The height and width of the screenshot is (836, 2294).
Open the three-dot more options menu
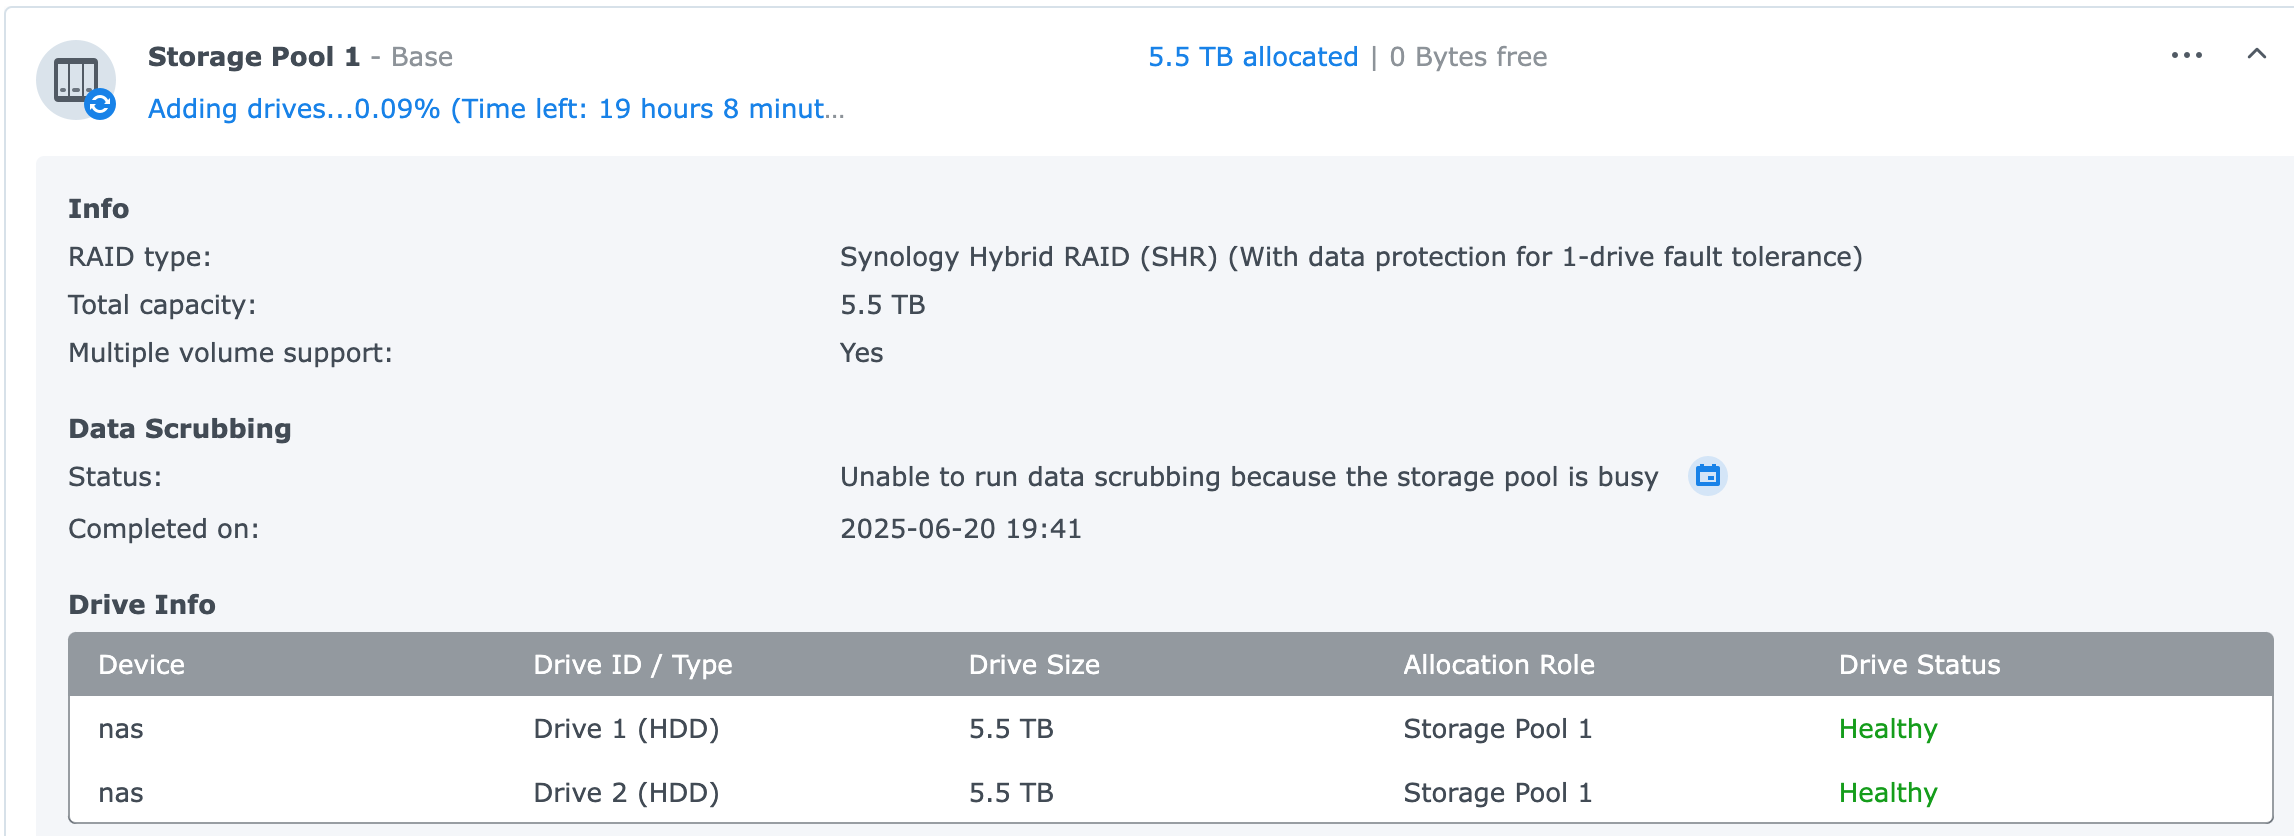pos(2187,56)
